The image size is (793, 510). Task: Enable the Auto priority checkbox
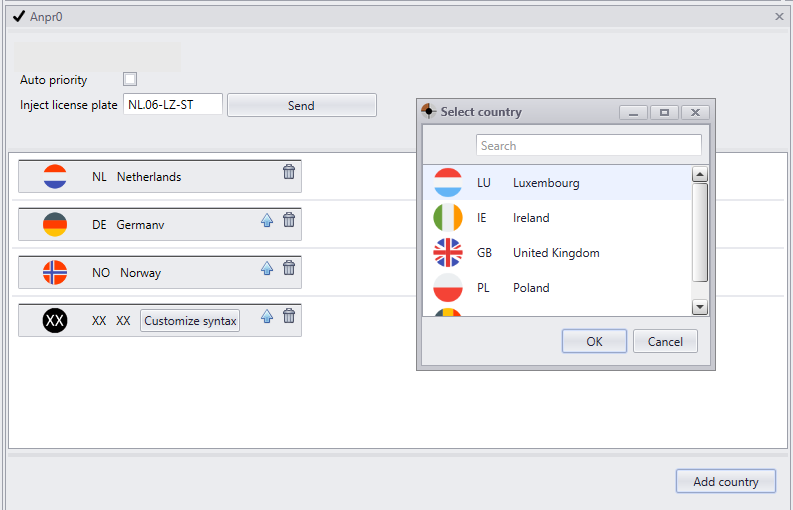130,79
